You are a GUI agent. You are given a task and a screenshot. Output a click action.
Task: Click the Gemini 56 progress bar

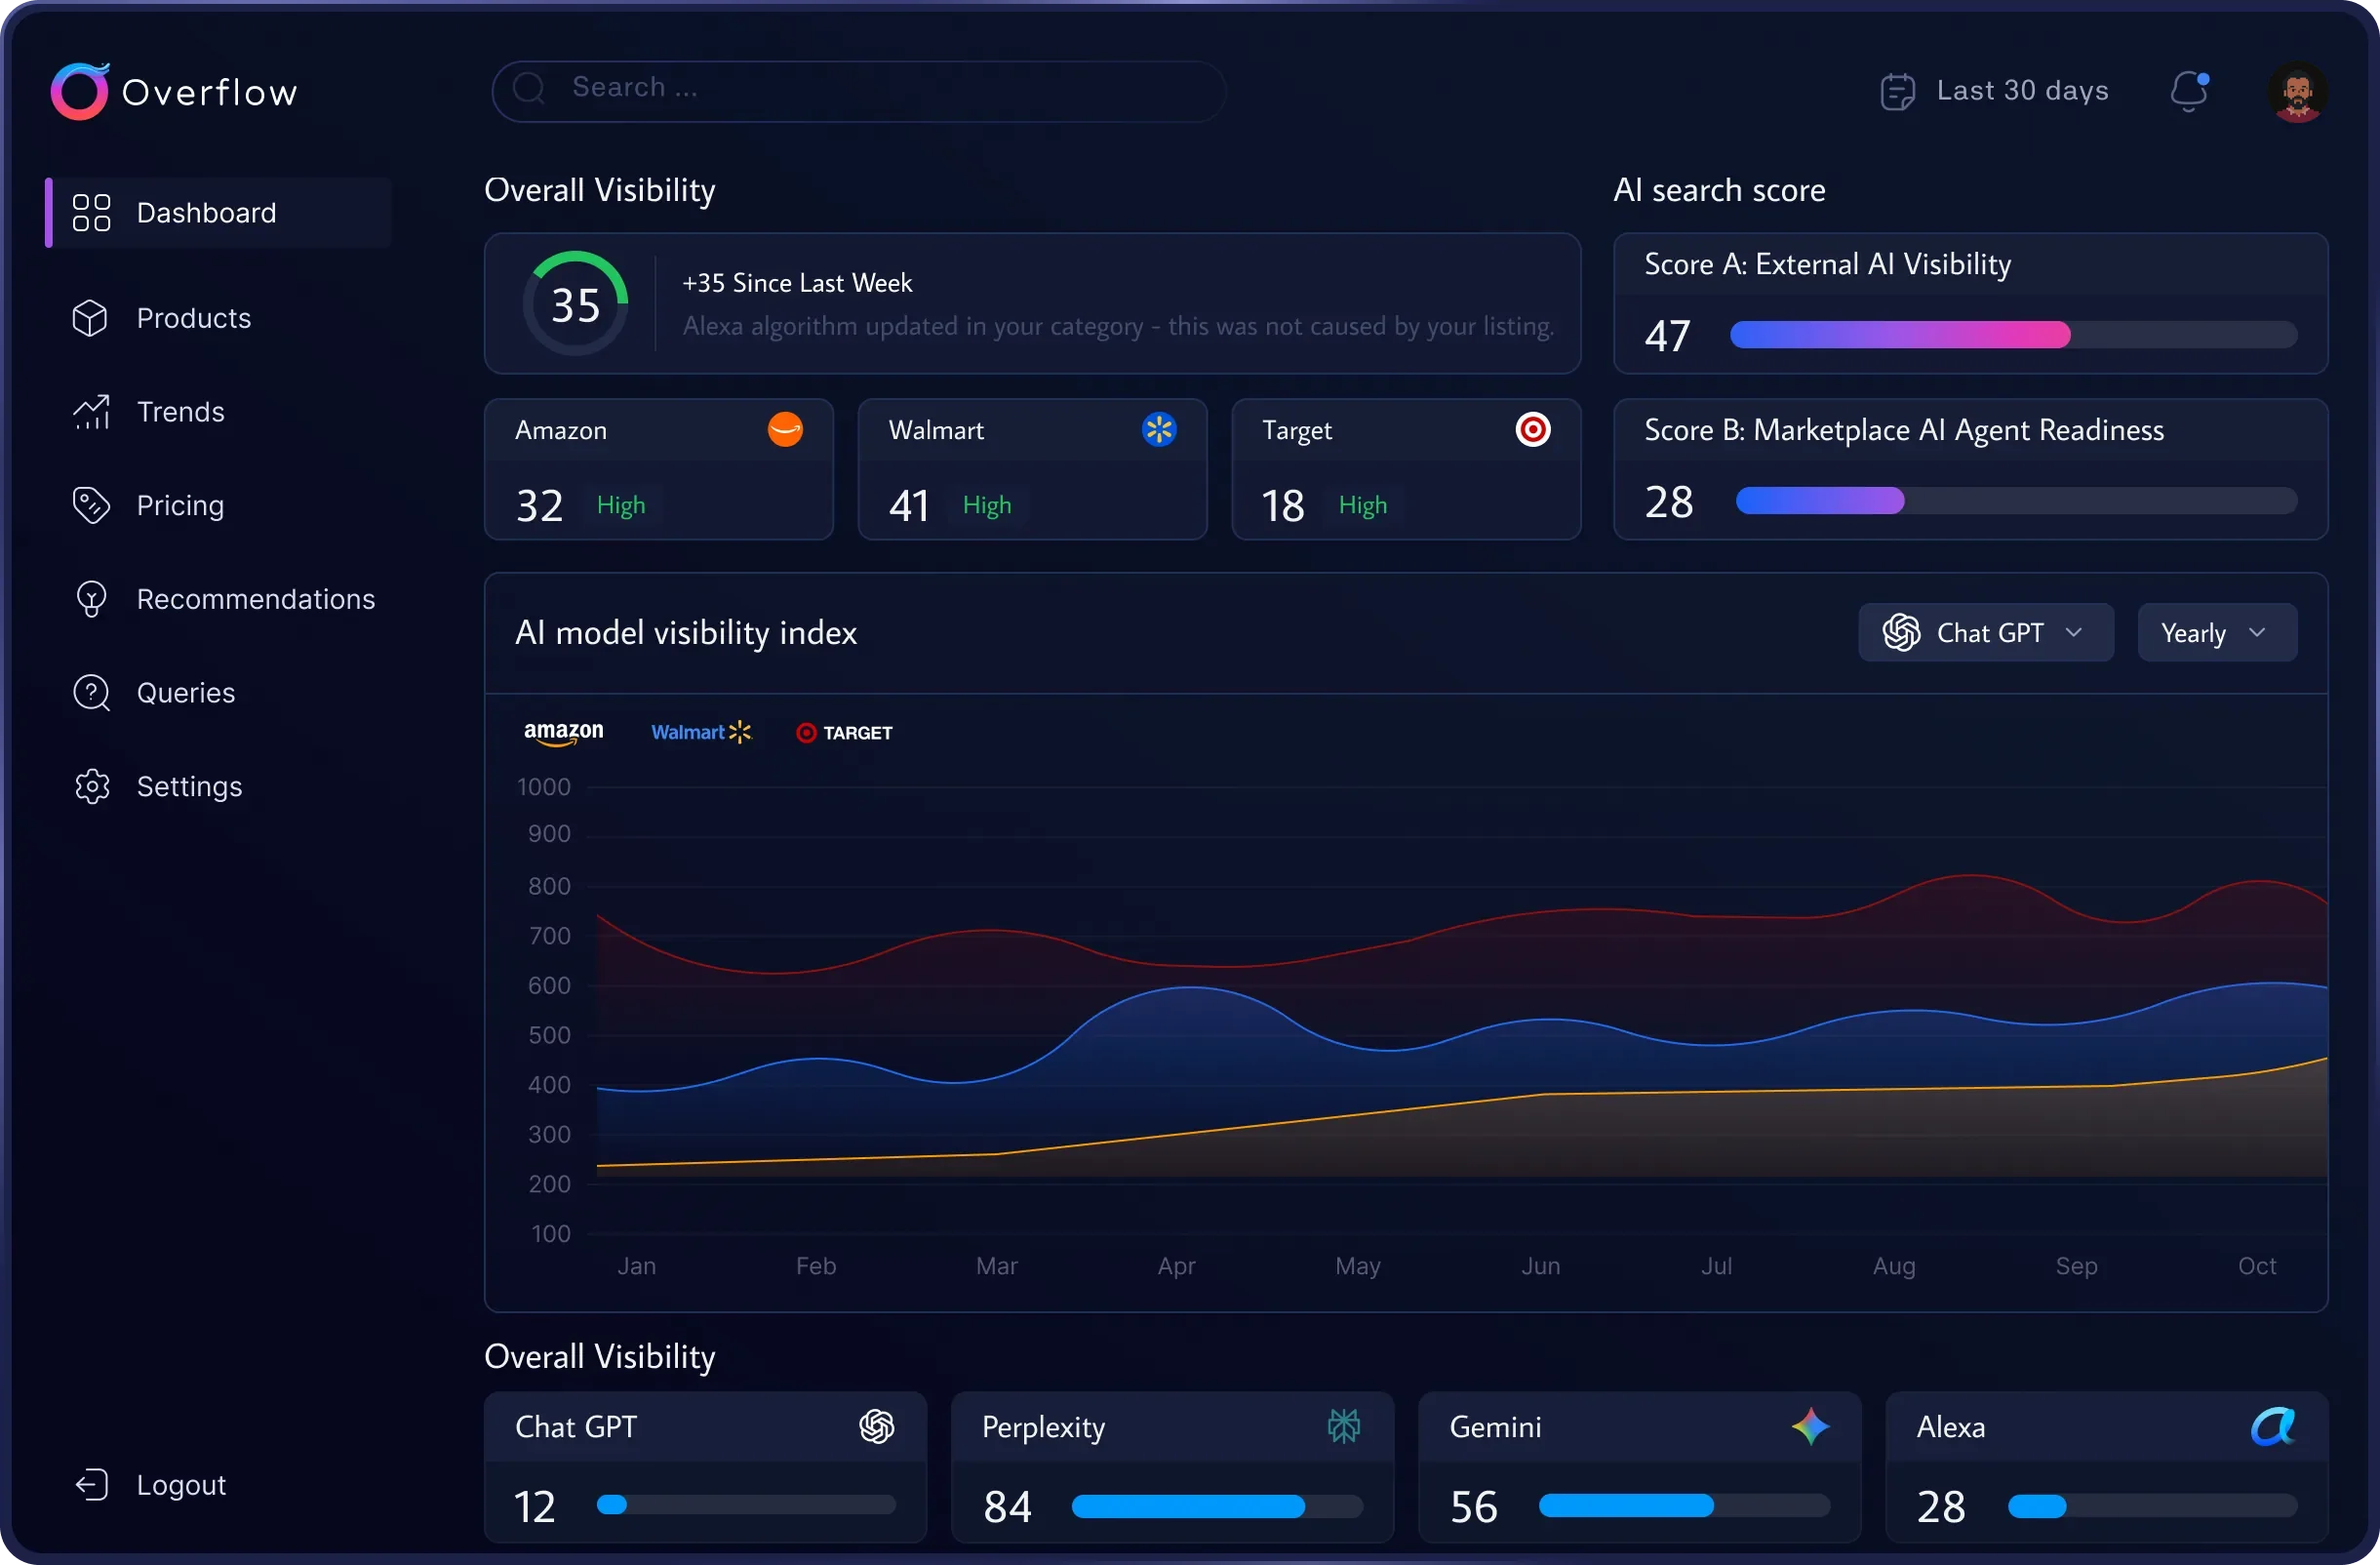pos(1684,1505)
